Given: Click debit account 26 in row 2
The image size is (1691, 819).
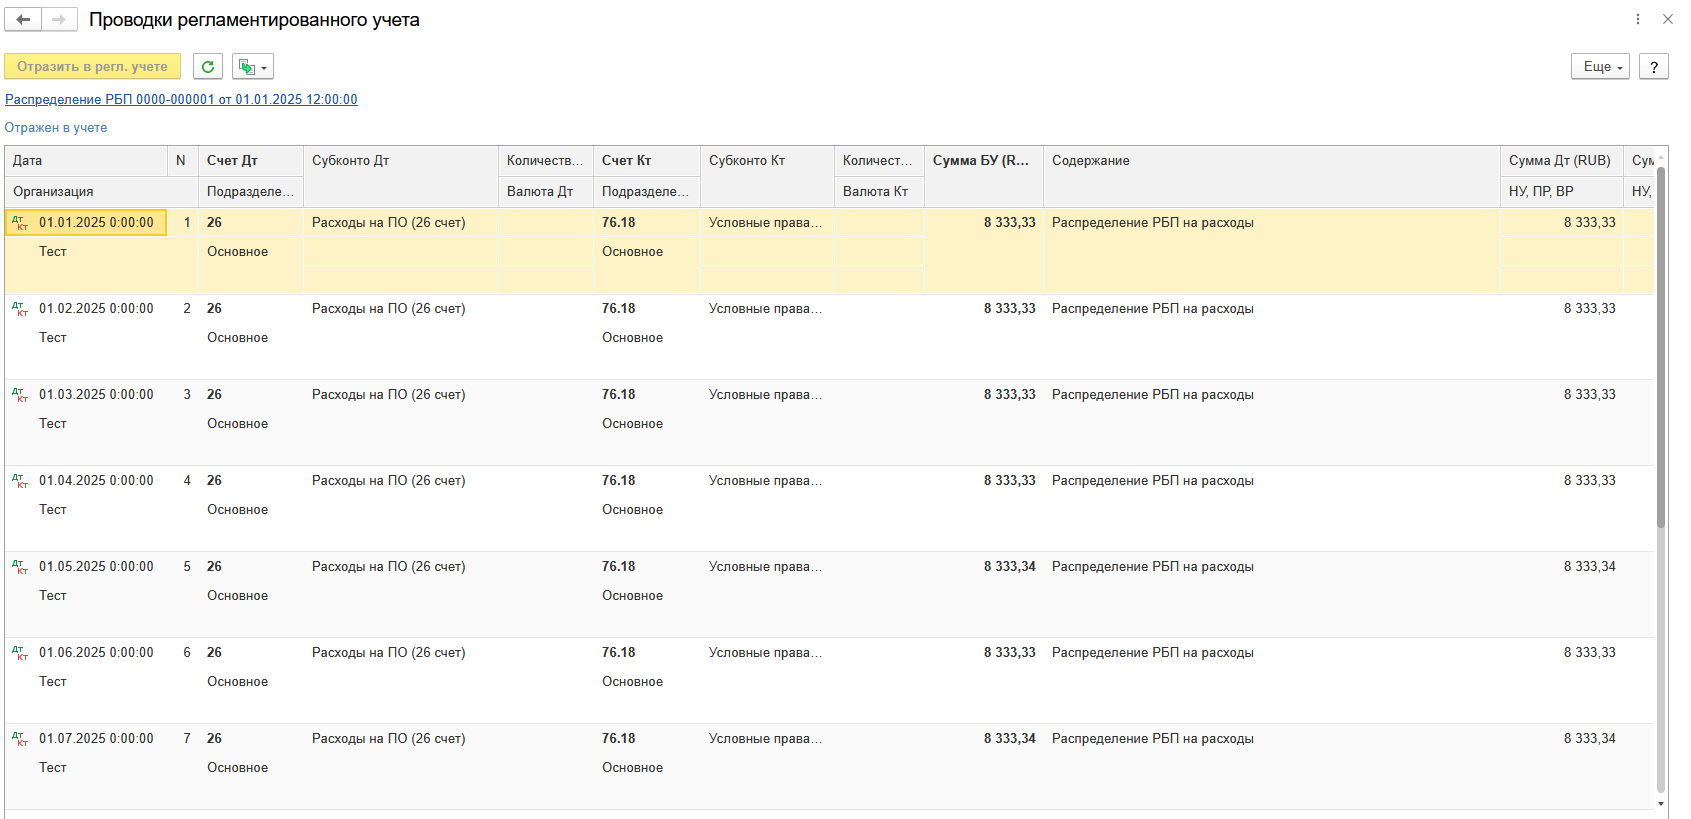Looking at the screenshot, I should pyautogui.click(x=214, y=308).
